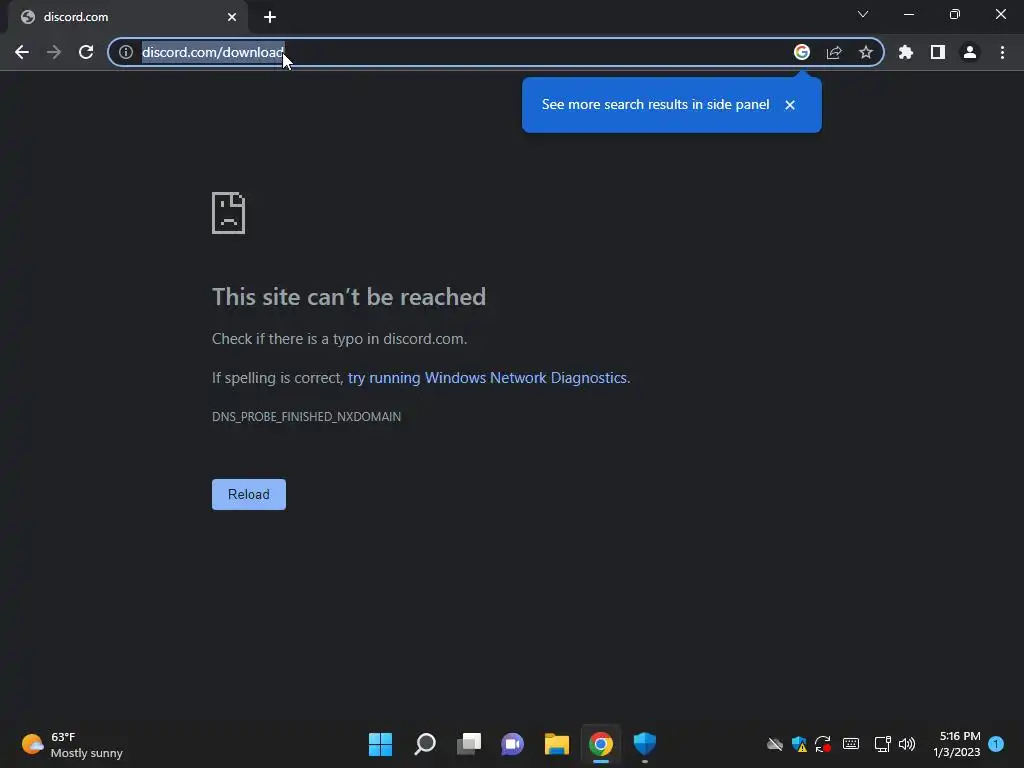This screenshot has height=768, width=1024.
Task: Toggle the Chrome side panel
Action: coord(938,52)
